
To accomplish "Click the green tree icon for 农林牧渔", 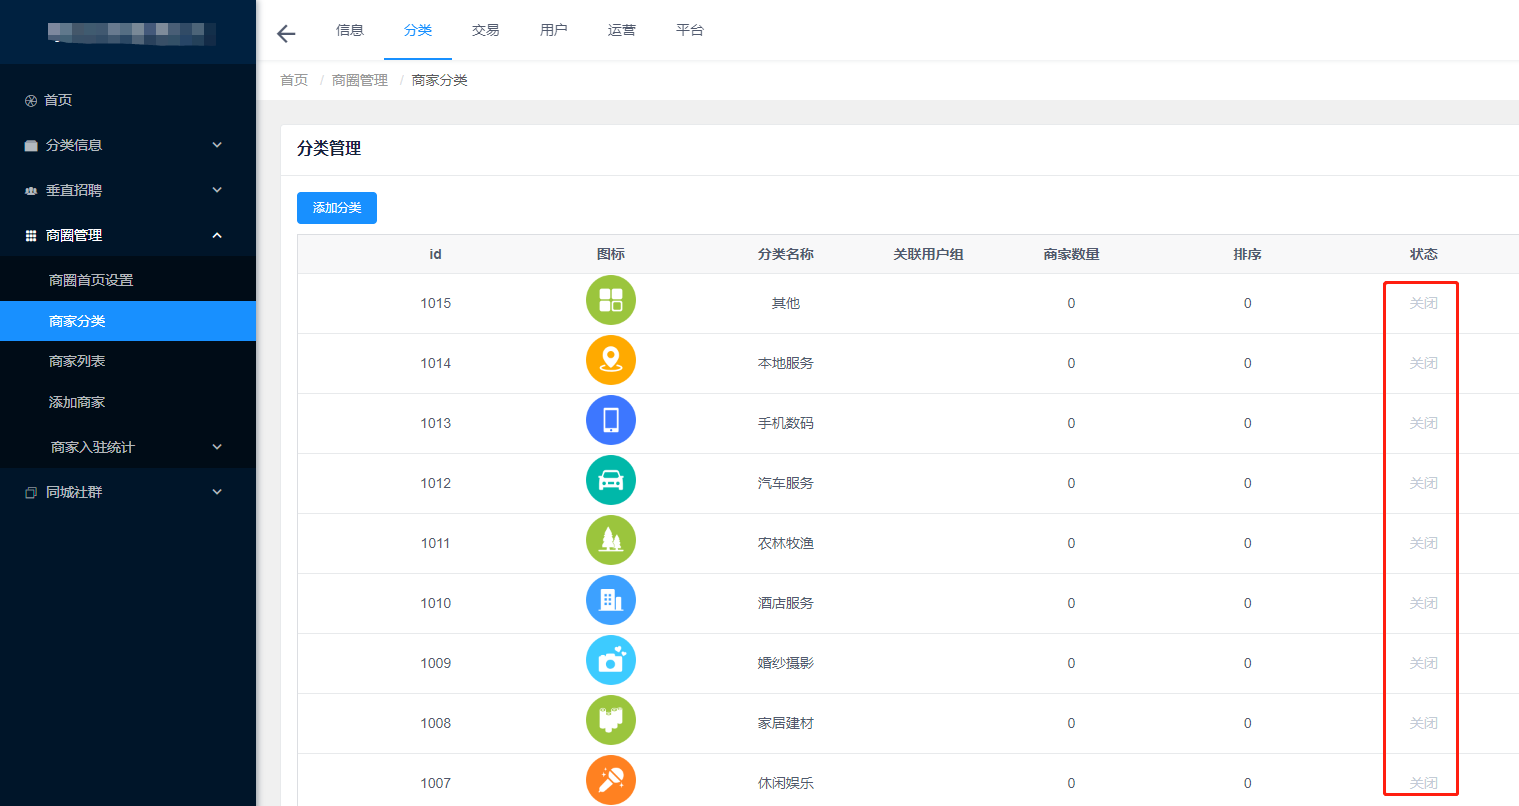I will pyautogui.click(x=611, y=540).
